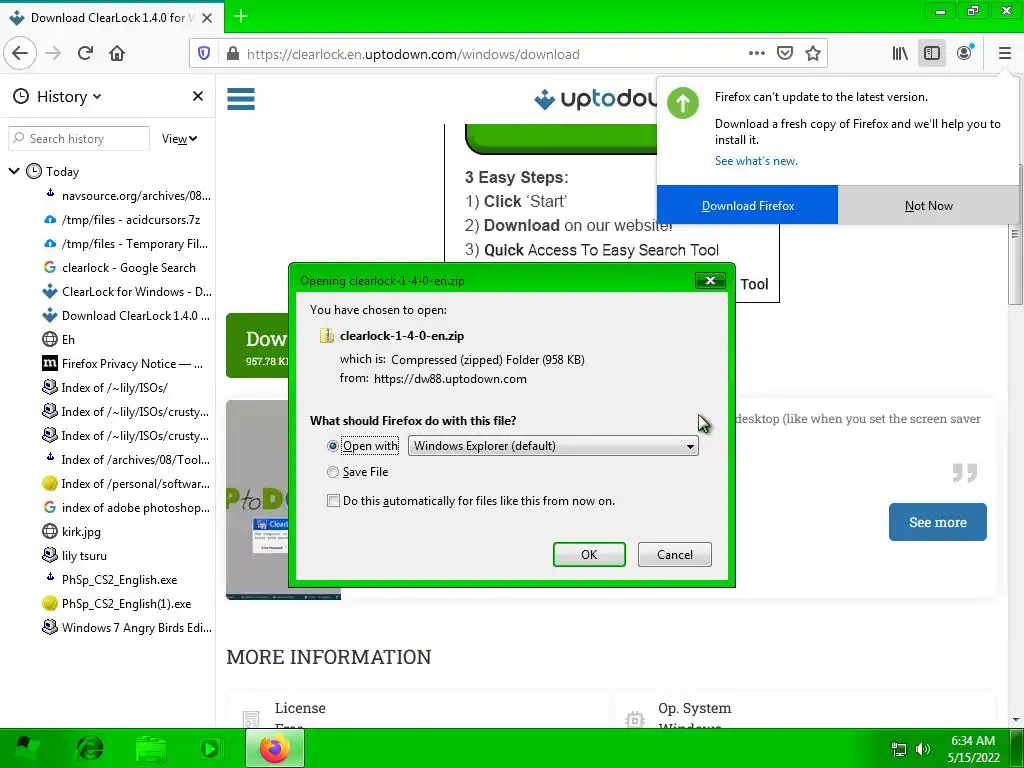The width and height of the screenshot is (1024, 768).
Task: Open kirk.jpg history entry
Action: coord(72,532)
